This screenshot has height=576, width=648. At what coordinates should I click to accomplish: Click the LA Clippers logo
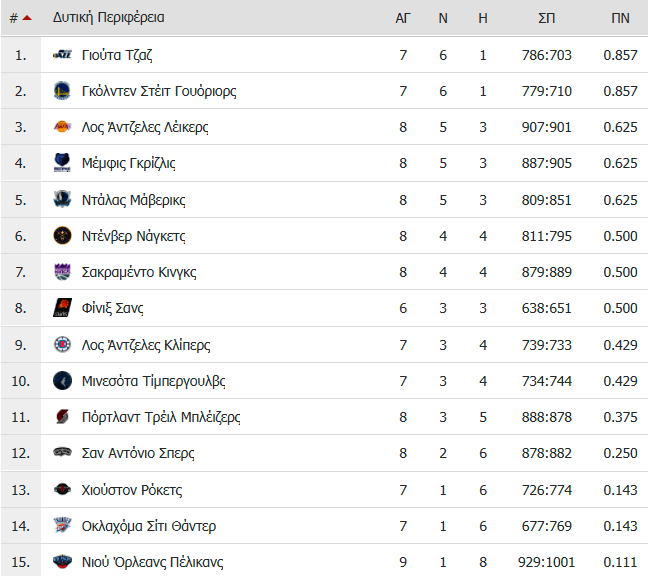click(x=62, y=344)
